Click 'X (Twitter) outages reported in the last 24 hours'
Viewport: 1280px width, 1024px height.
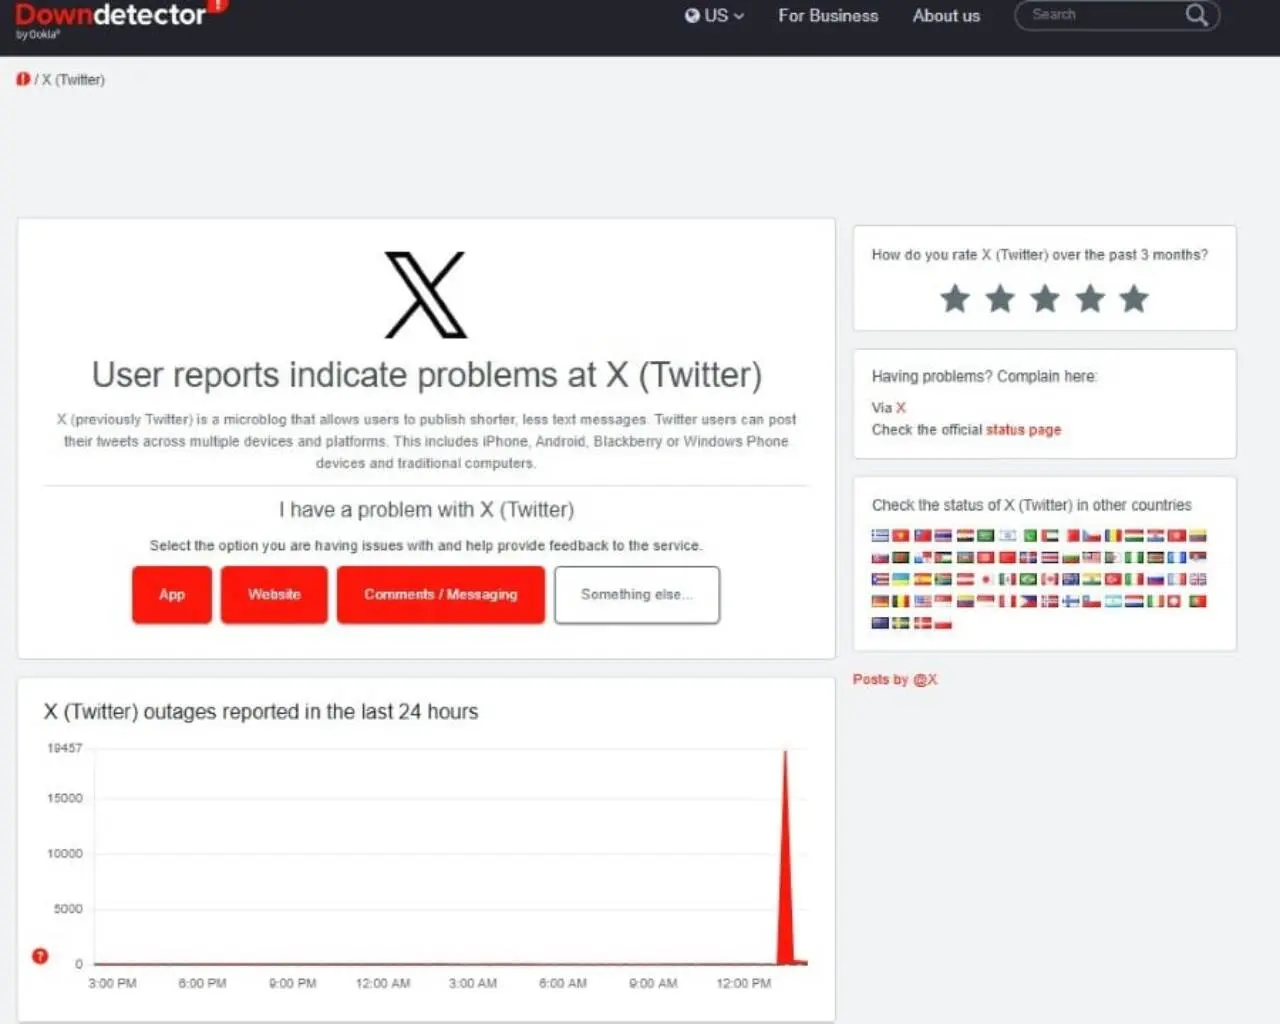coord(261,712)
